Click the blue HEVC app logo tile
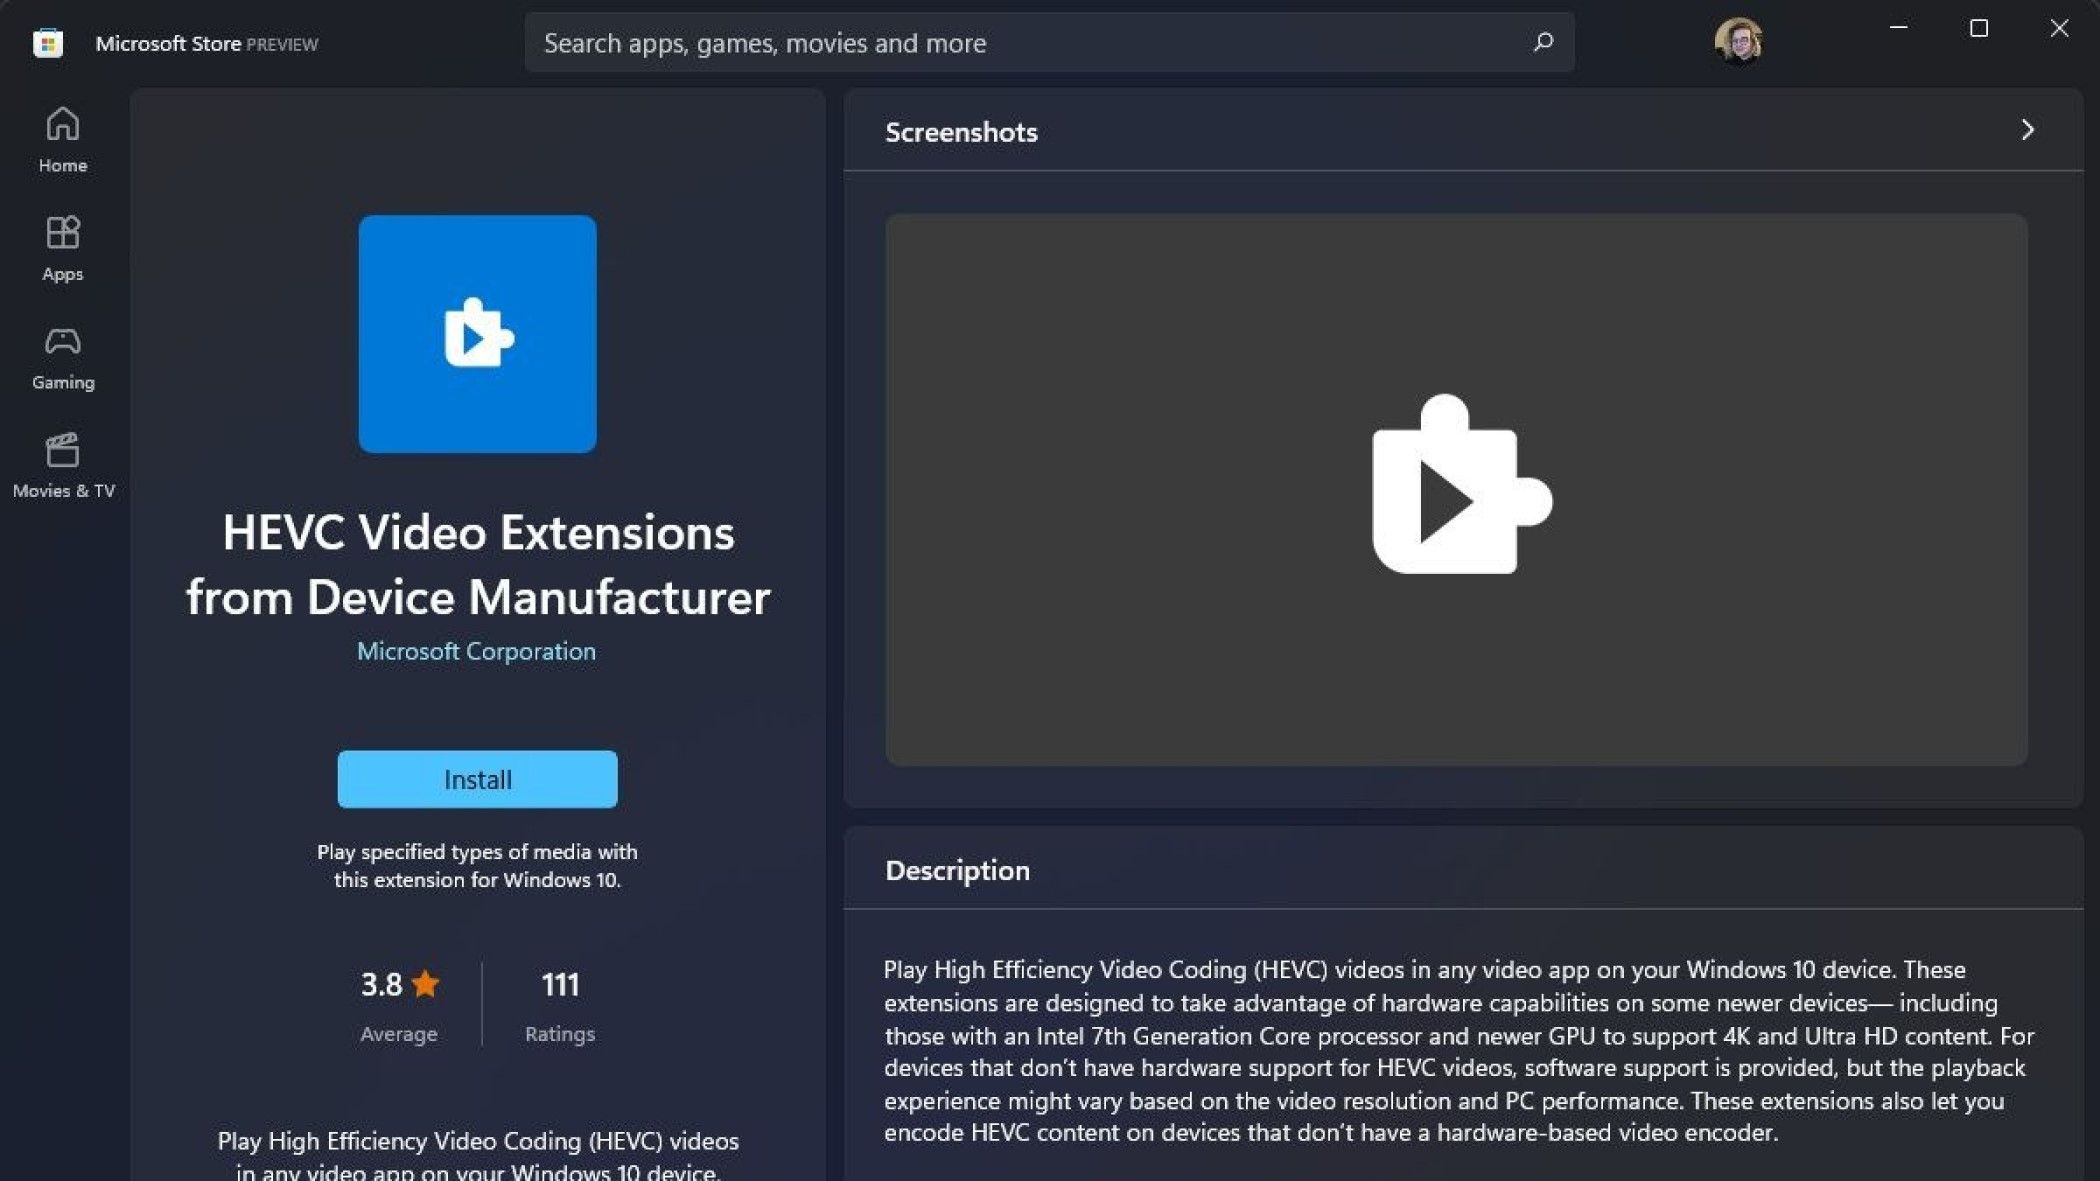The image size is (2100, 1181). tap(477, 334)
